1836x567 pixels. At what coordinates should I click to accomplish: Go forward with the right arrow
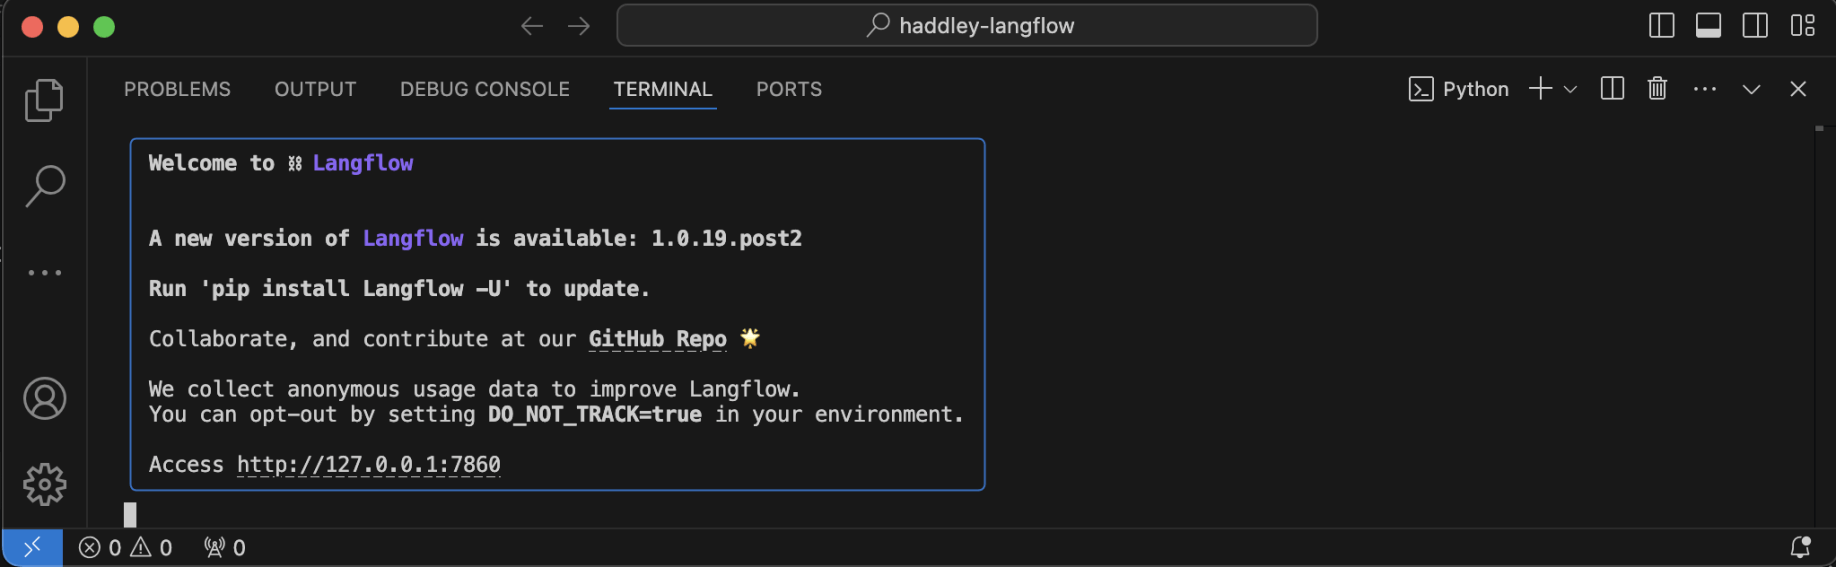point(579,26)
